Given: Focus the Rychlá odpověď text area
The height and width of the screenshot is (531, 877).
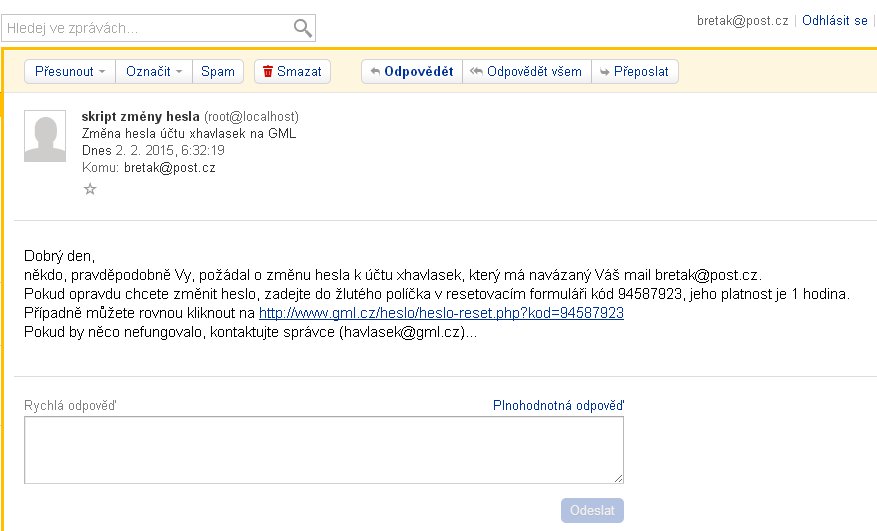Looking at the screenshot, I should point(323,450).
